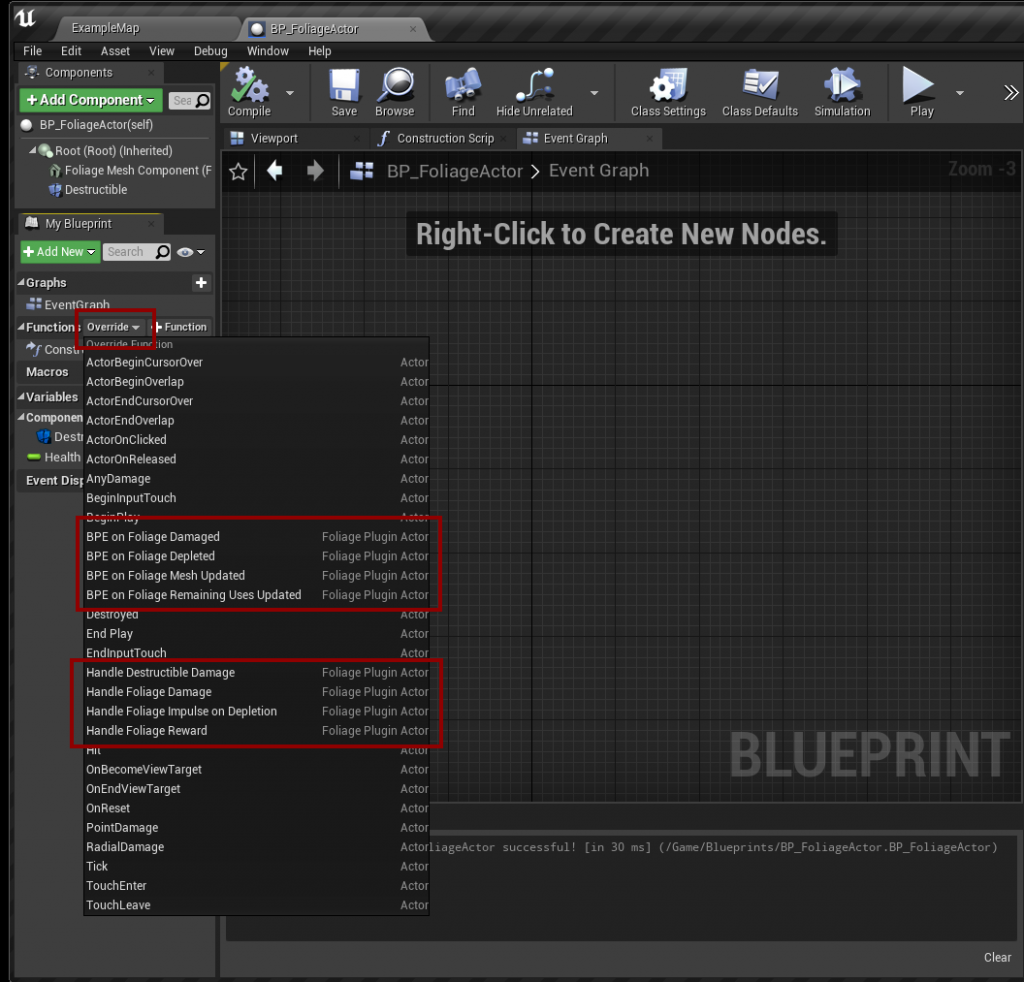Collapse the Variables section
This screenshot has width=1024, height=982.
22,396
